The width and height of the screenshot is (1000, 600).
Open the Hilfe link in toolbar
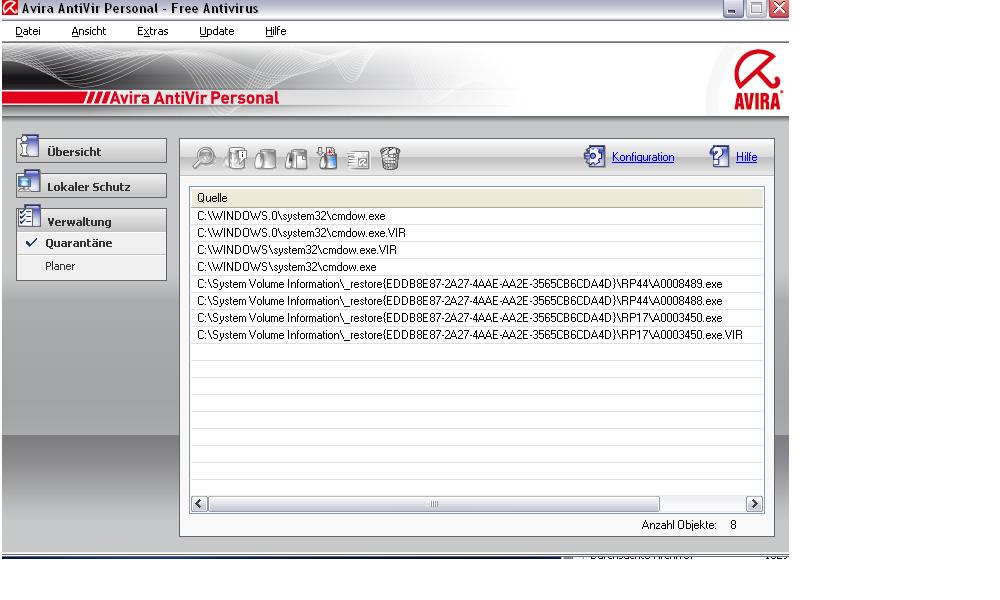[x=746, y=157]
